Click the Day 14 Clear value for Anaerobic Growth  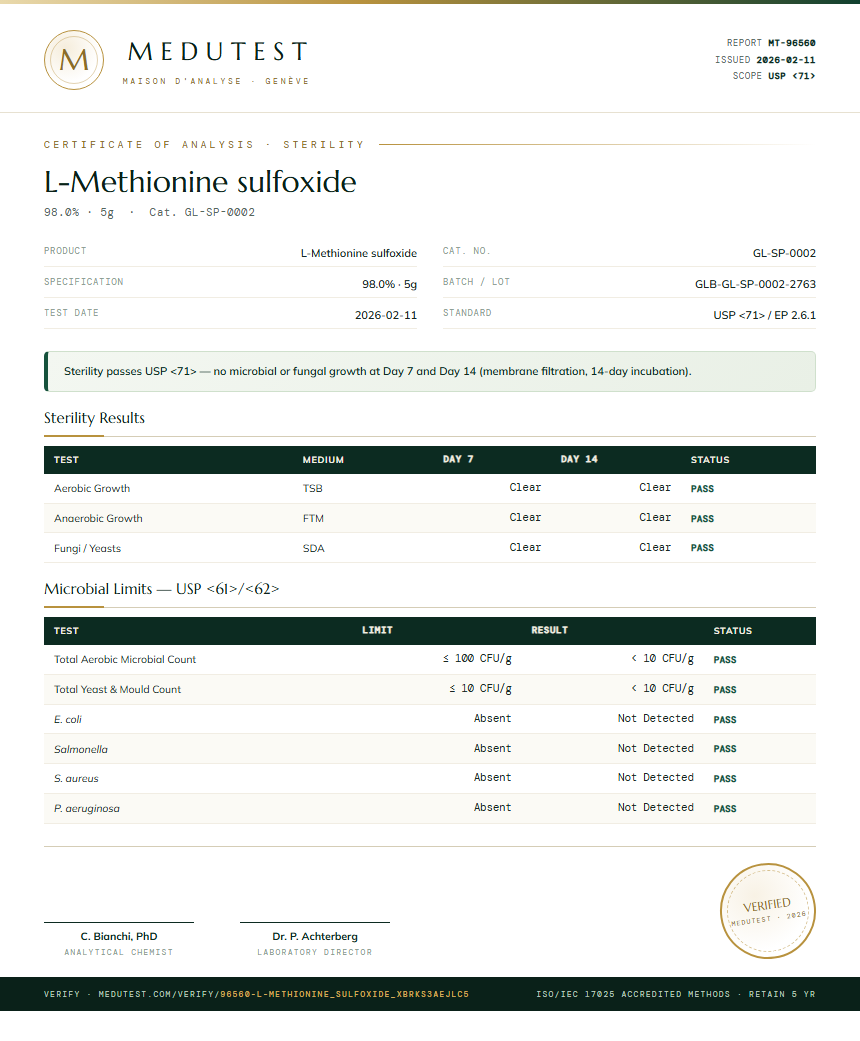(x=655, y=518)
